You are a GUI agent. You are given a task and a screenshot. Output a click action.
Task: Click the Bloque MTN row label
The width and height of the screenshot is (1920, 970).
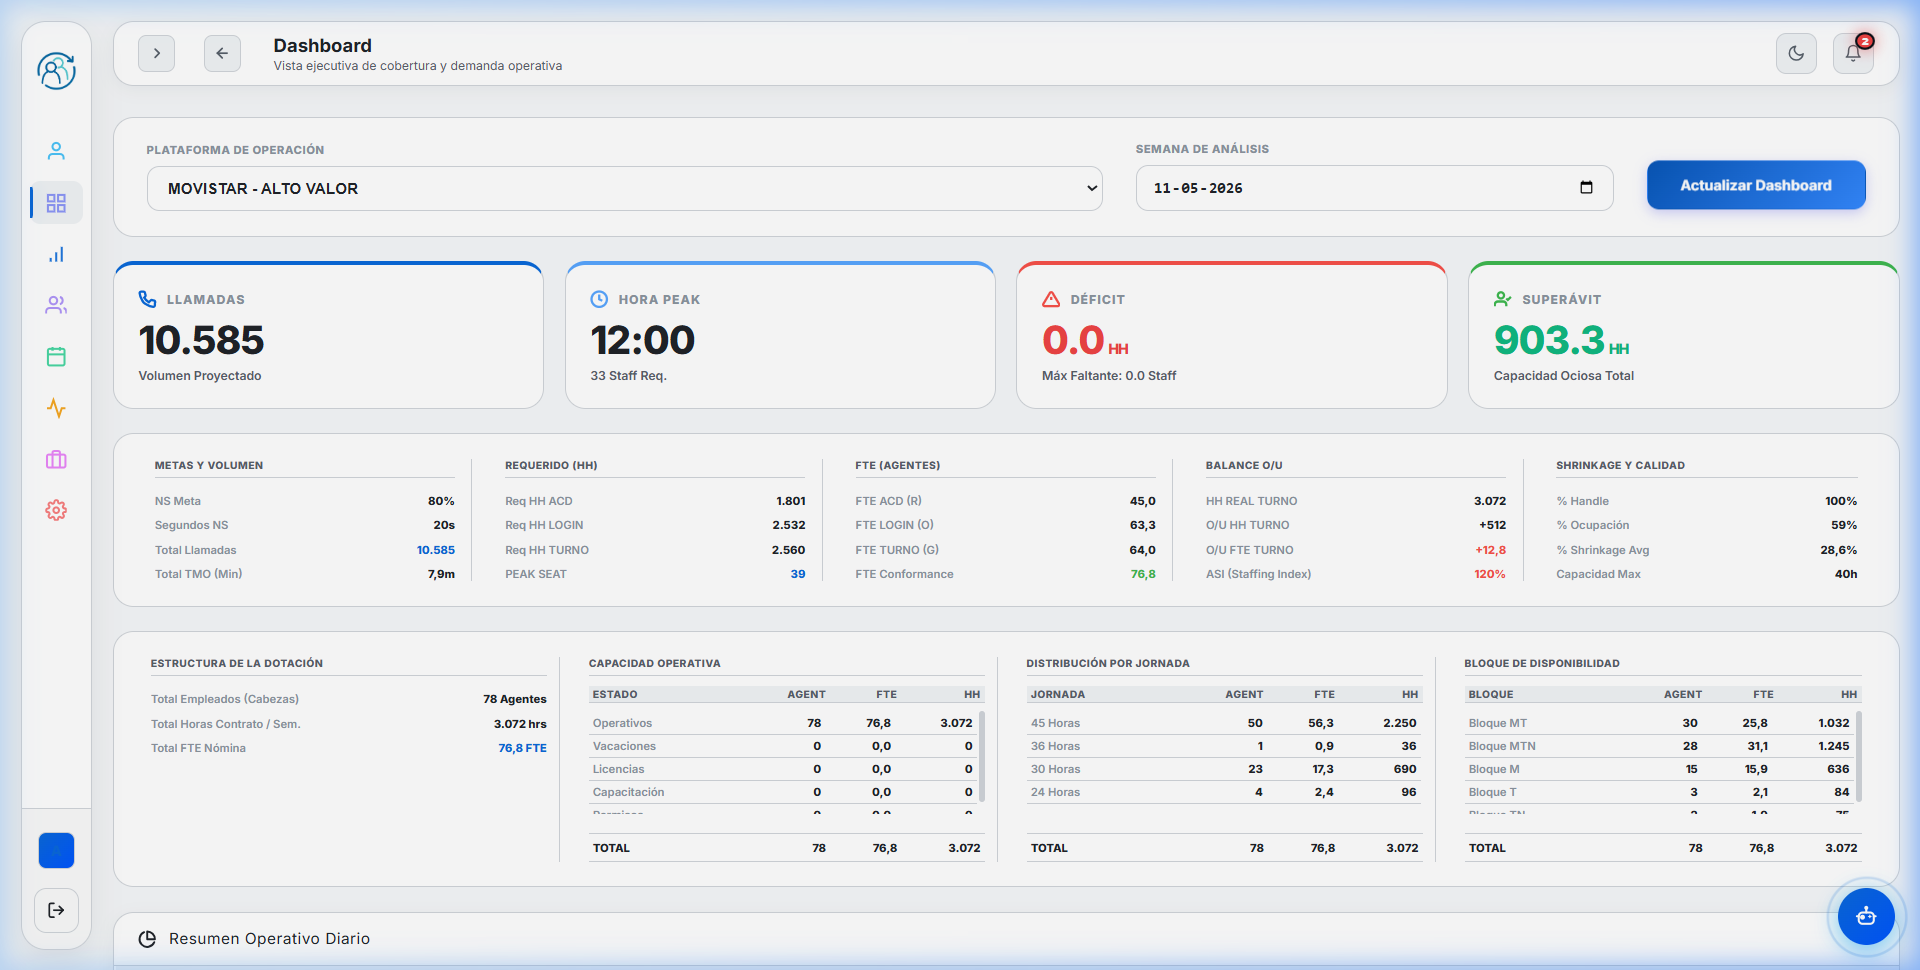coord(1502,746)
